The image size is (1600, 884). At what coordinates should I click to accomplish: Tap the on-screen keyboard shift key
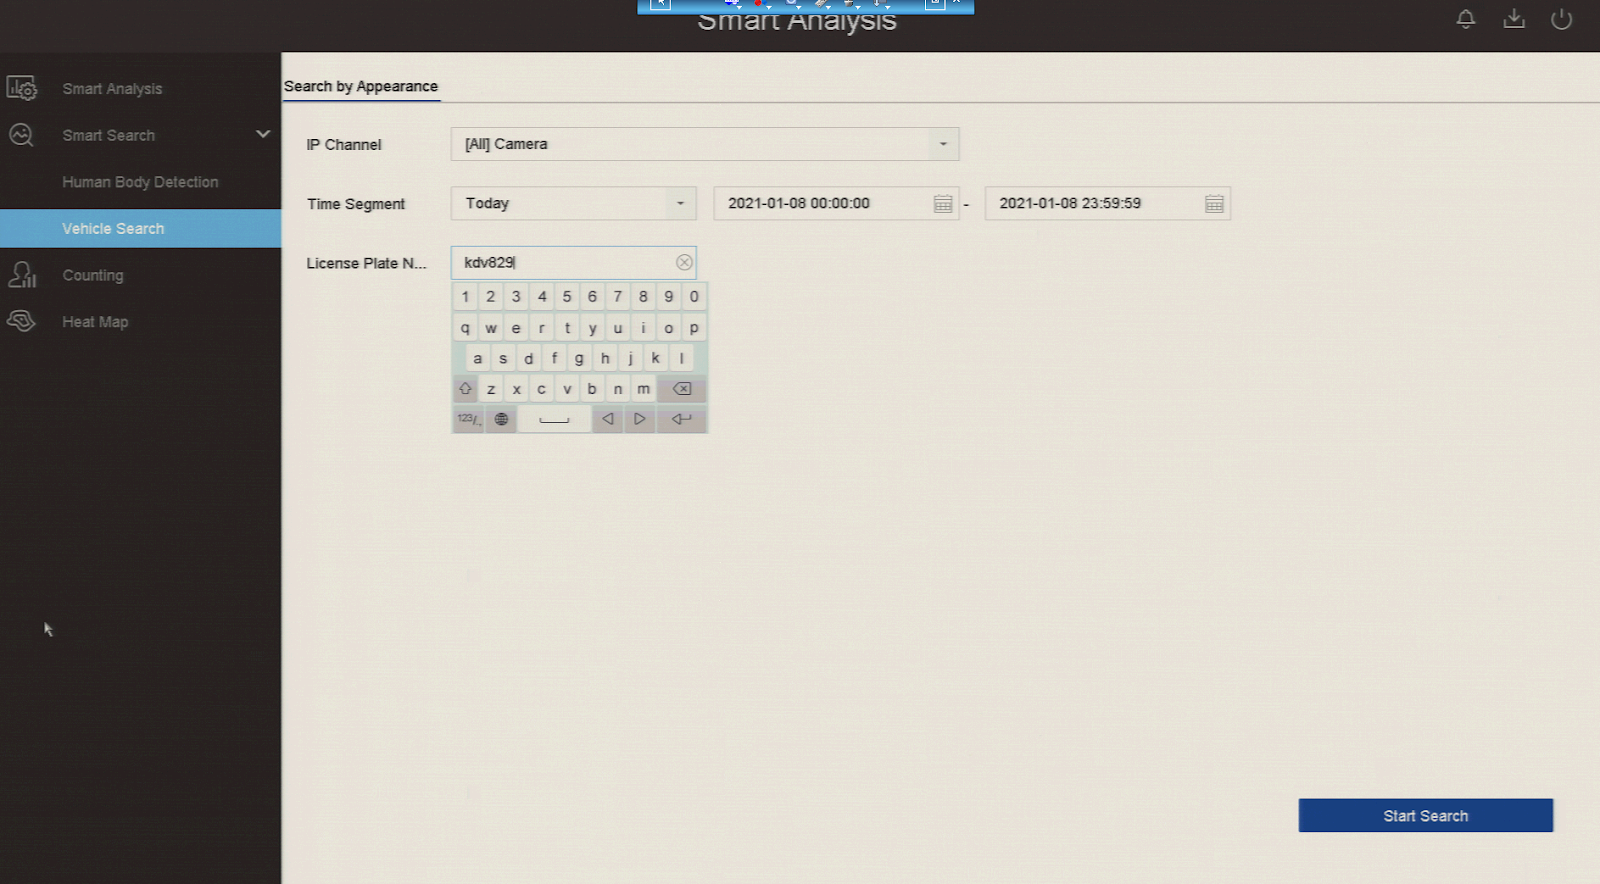pyautogui.click(x=465, y=389)
